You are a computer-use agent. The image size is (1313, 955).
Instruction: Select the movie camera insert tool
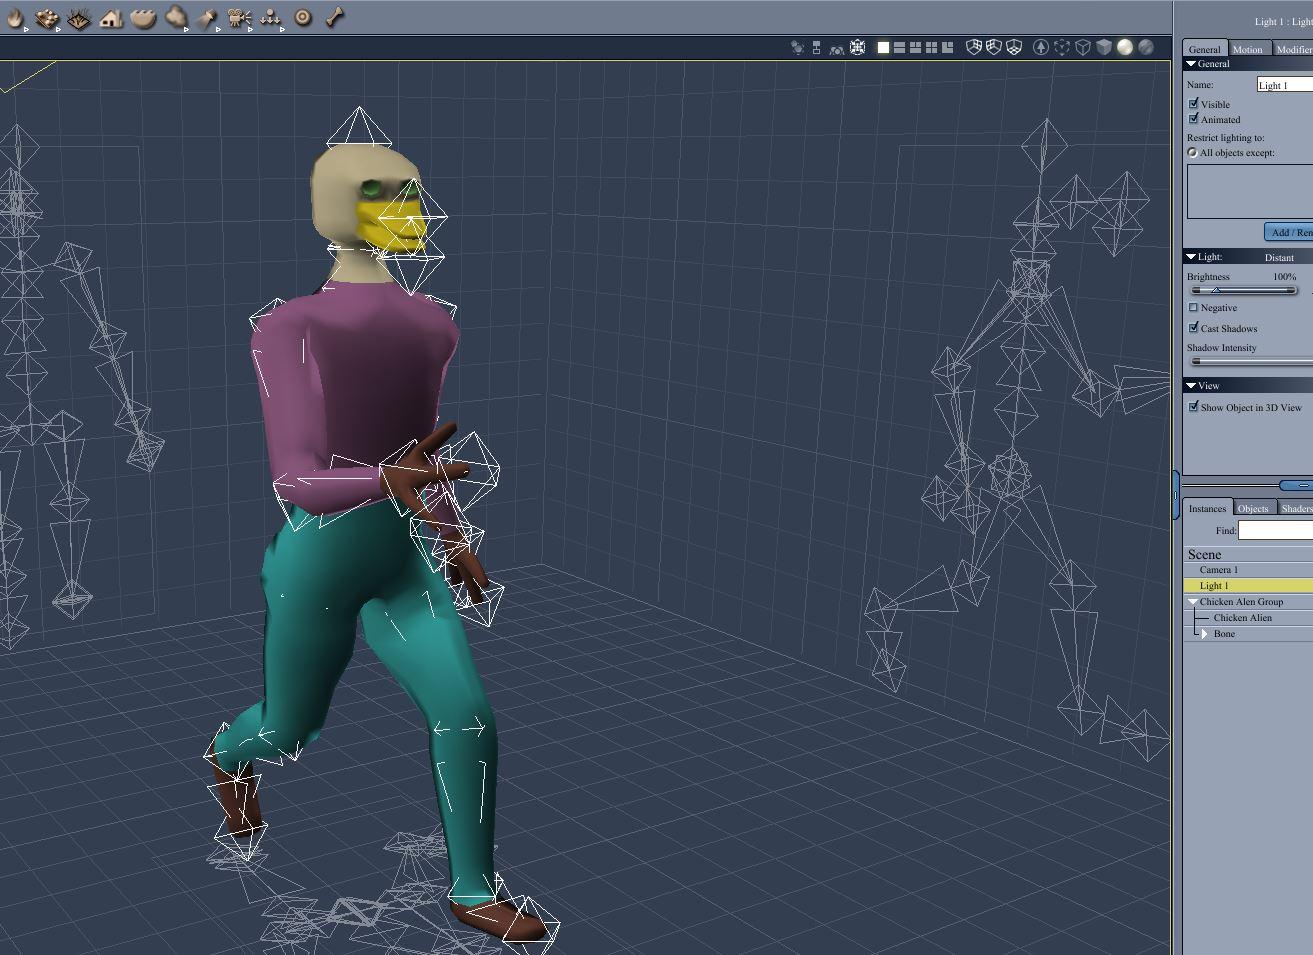[240, 17]
